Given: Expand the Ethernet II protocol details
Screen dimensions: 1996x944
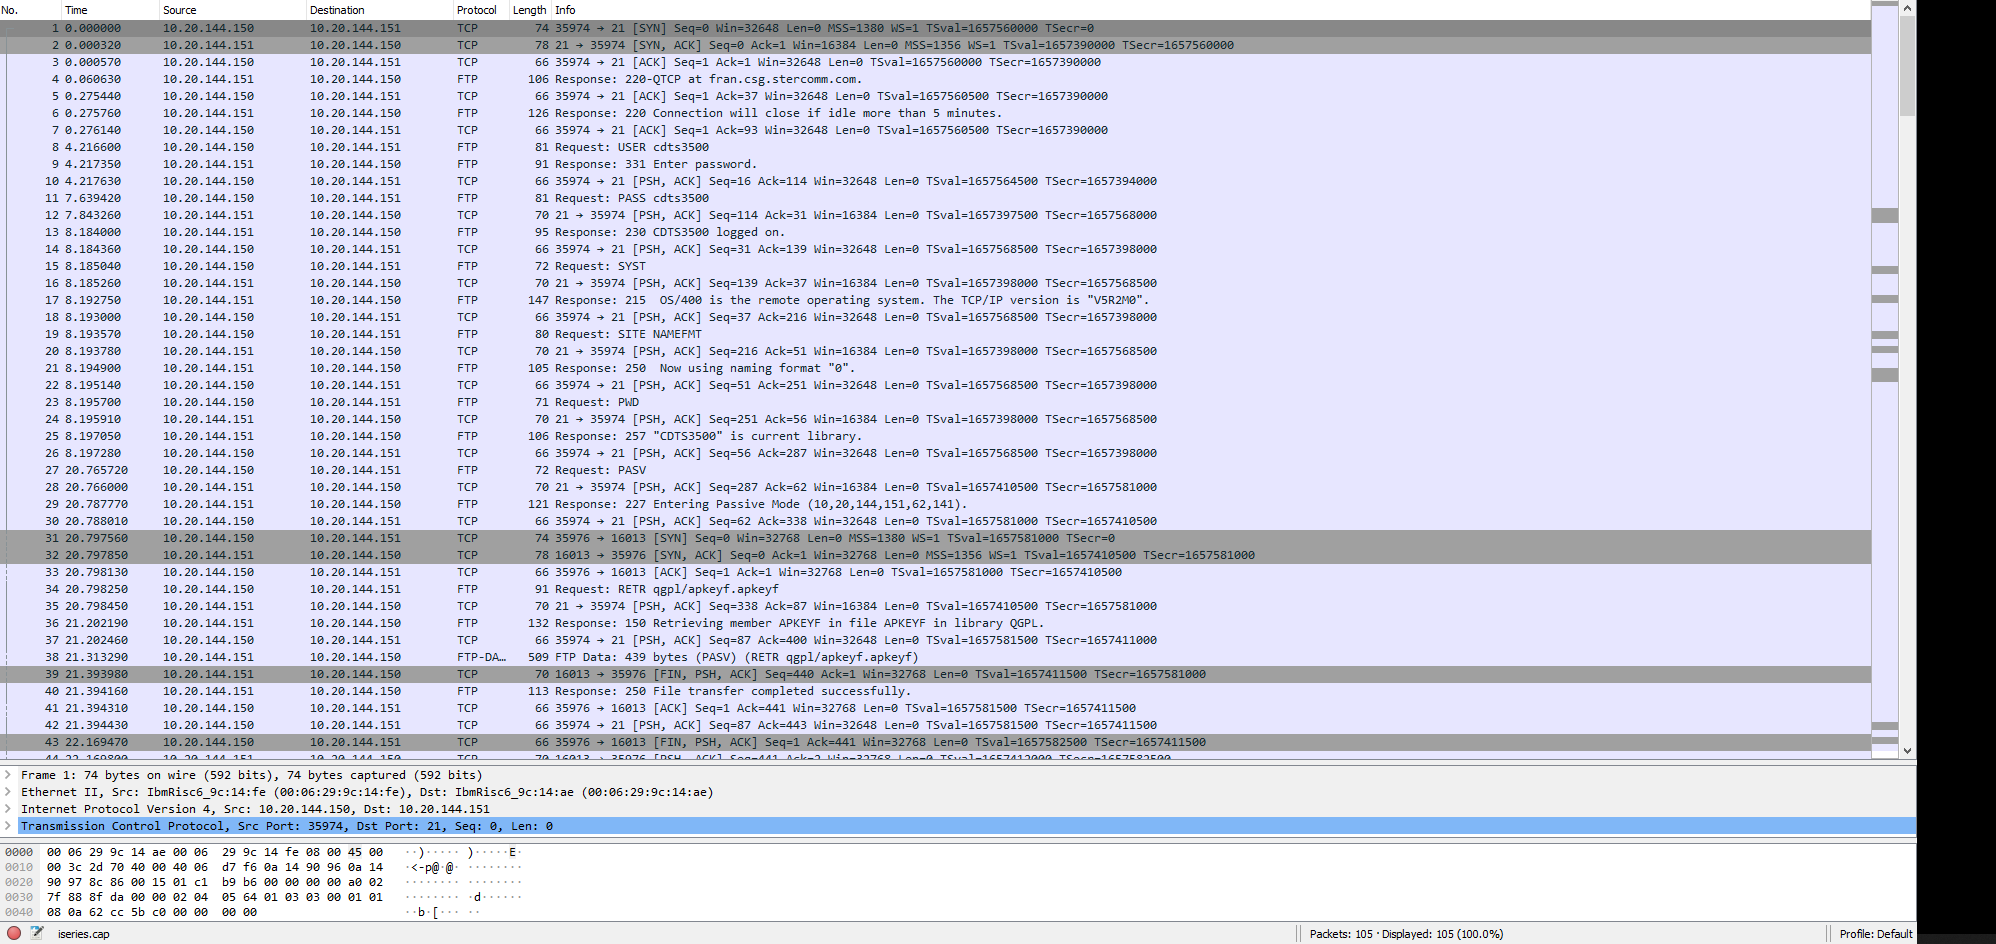Looking at the screenshot, I should (10, 791).
